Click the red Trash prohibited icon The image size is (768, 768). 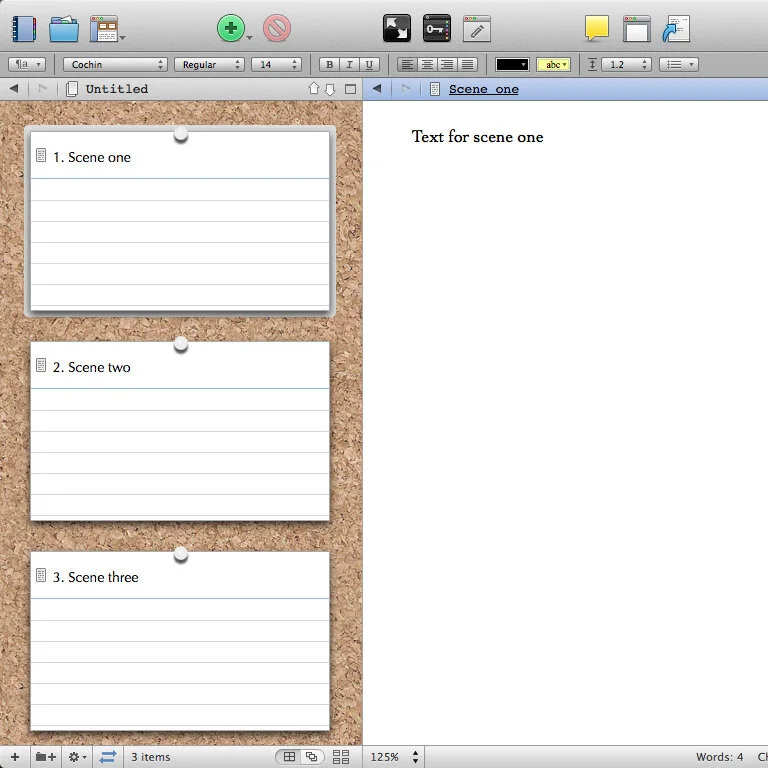click(x=277, y=28)
